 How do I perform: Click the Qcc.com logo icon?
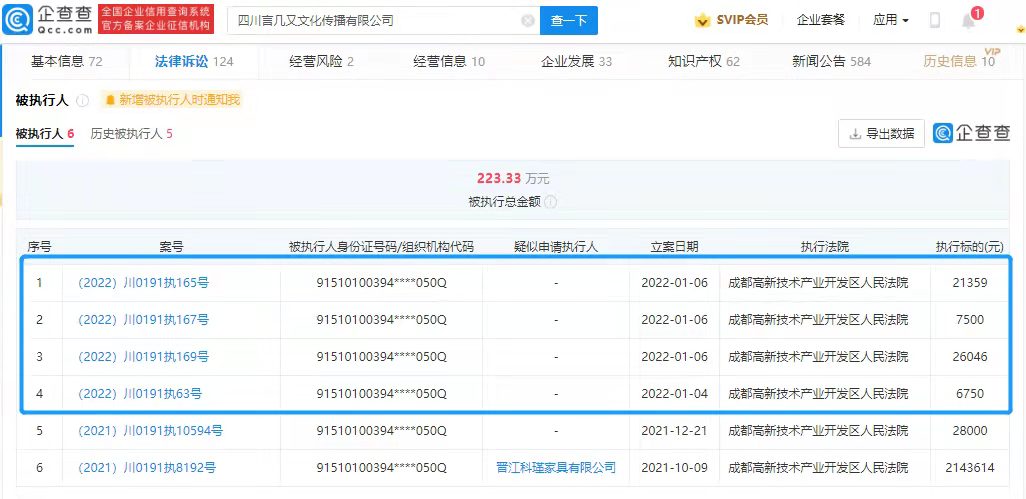pos(18,20)
